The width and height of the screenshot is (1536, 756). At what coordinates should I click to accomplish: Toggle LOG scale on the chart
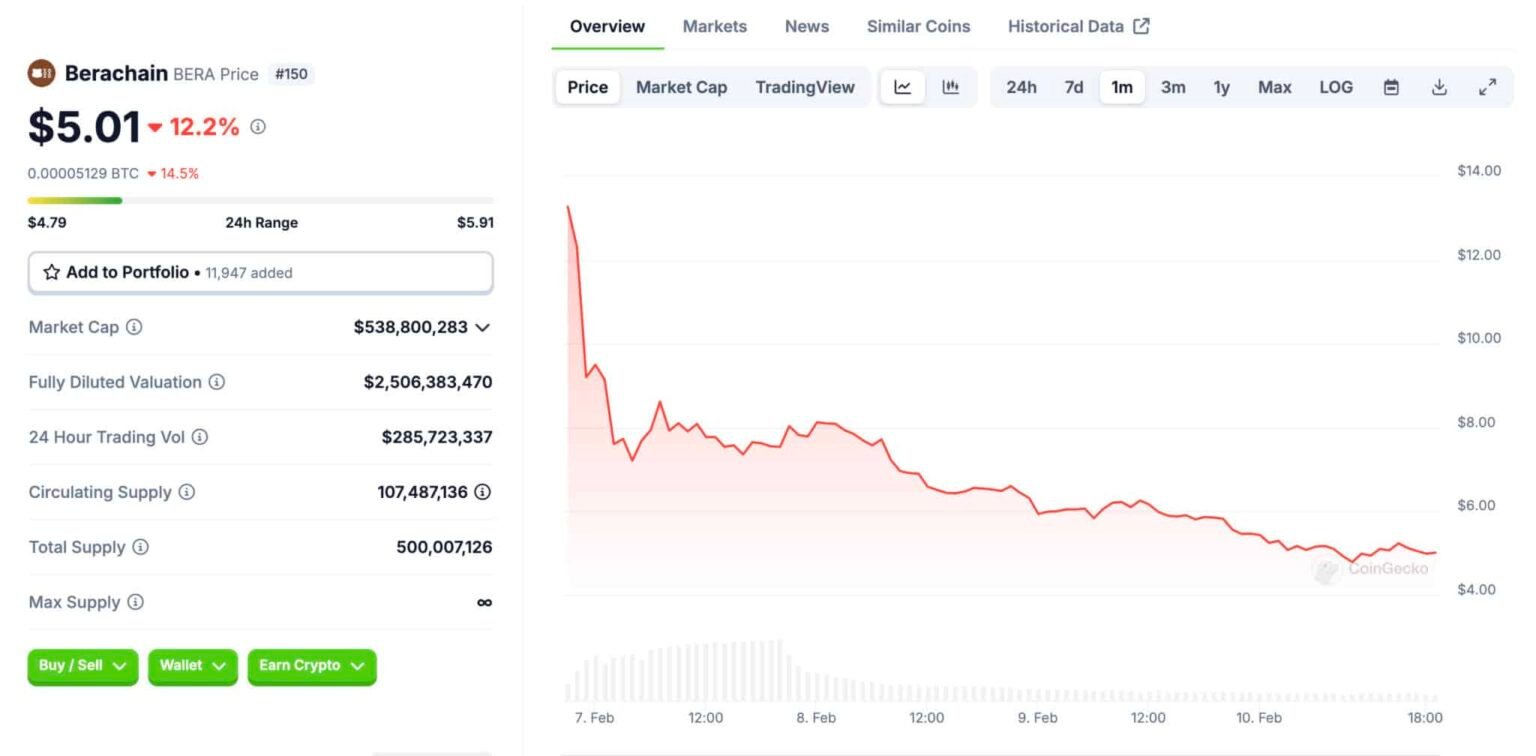pyautogui.click(x=1336, y=87)
